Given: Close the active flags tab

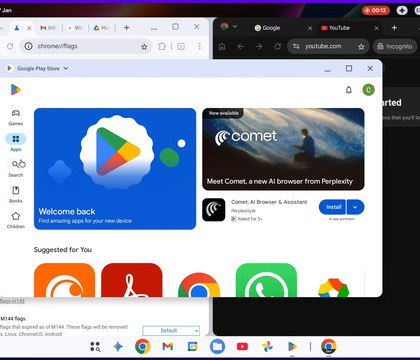Looking at the screenshot, I should click(x=29, y=28).
